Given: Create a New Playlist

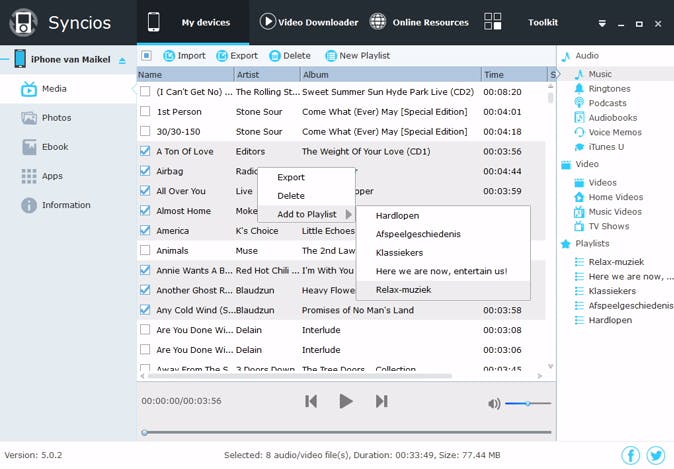Looking at the screenshot, I should pyautogui.click(x=358, y=56).
